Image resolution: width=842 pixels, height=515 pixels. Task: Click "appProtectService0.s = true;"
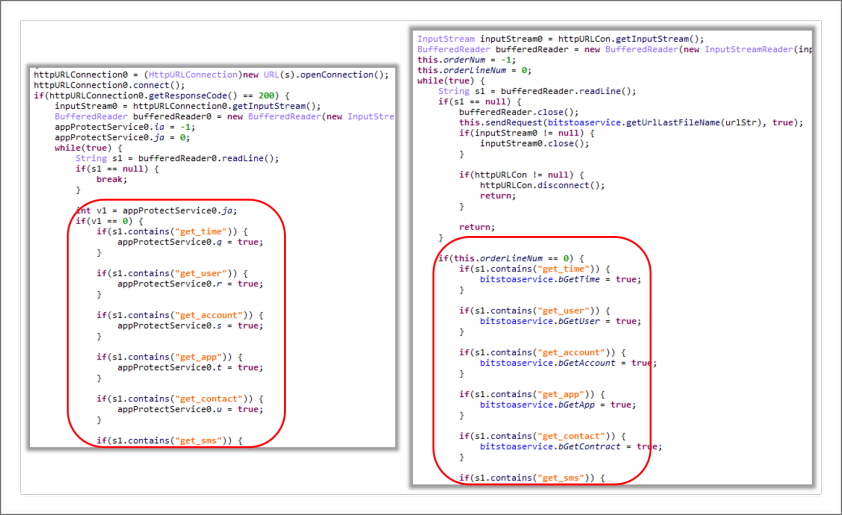(190, 326)
